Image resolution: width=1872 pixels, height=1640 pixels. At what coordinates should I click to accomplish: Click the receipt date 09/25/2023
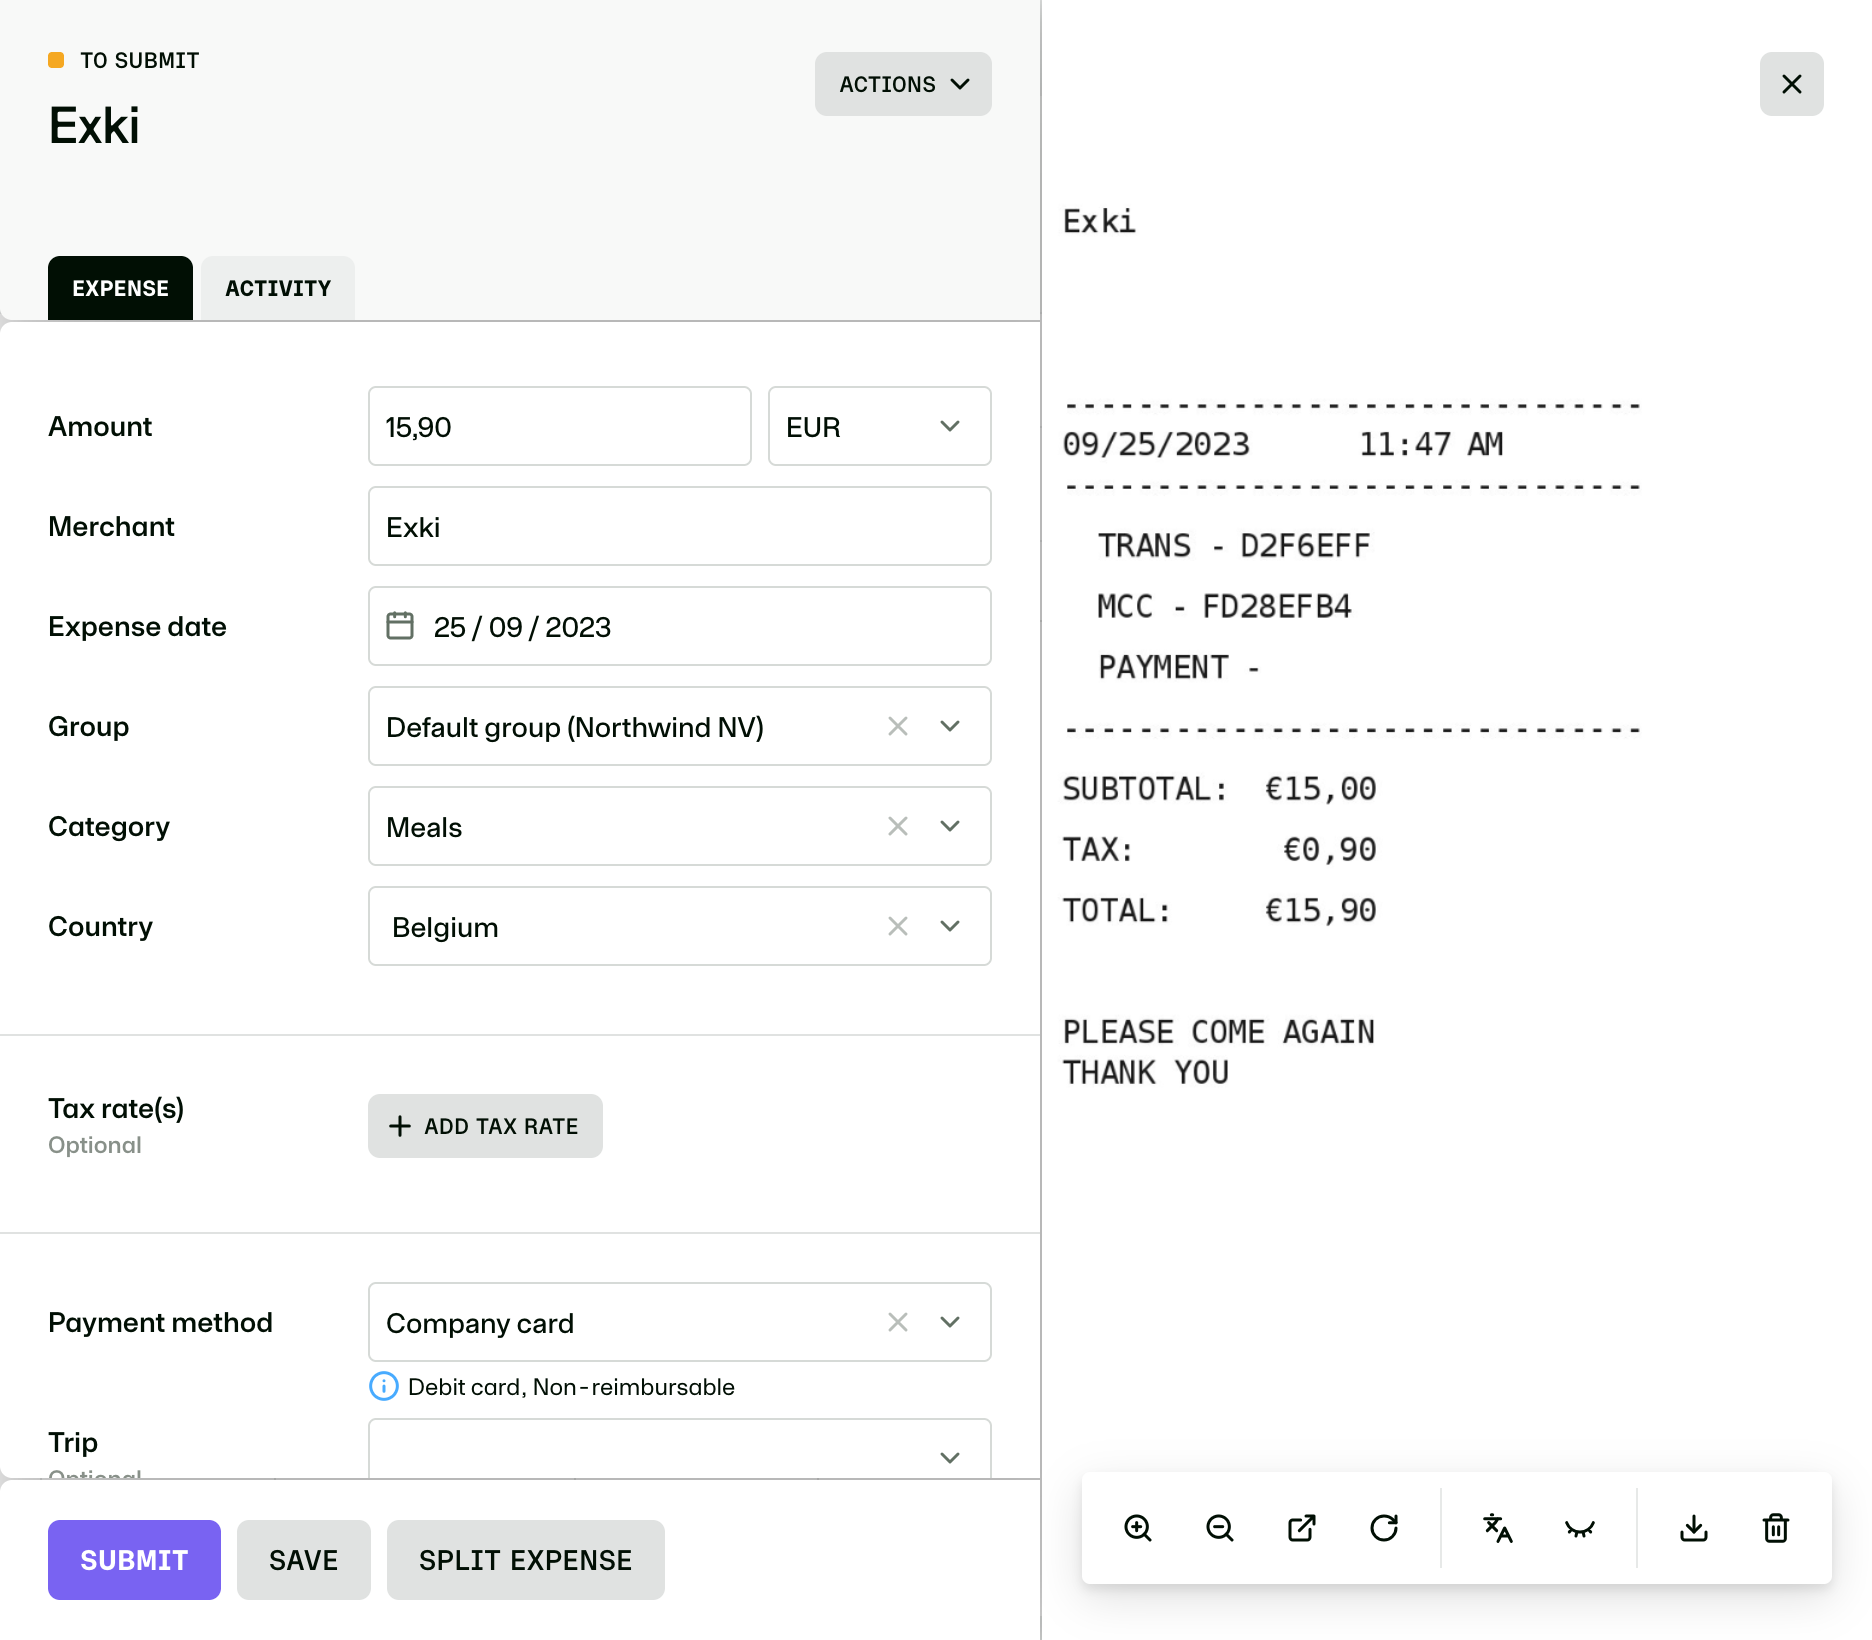pyautogui.click(x=1156, y=444)
